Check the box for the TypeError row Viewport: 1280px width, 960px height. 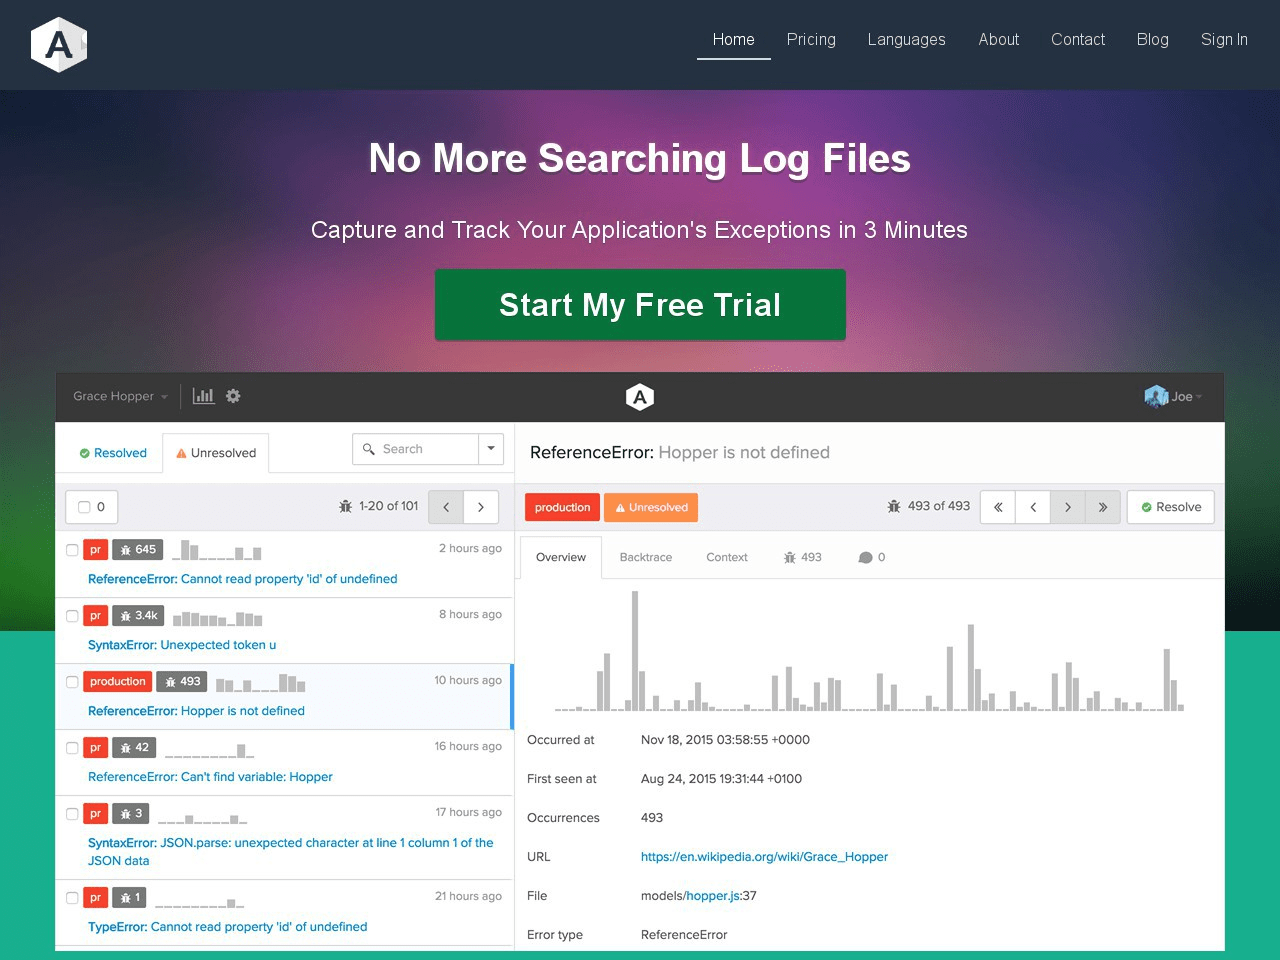point(72,898)
